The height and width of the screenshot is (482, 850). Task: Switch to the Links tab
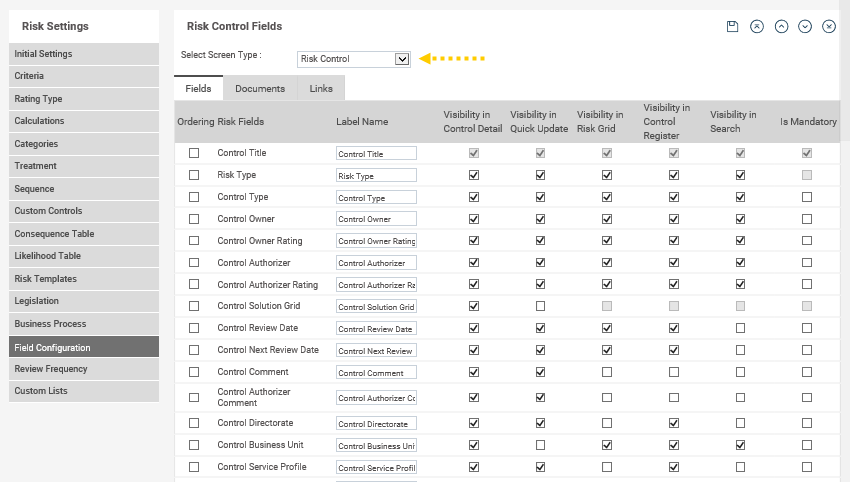(x=321, y=89)
